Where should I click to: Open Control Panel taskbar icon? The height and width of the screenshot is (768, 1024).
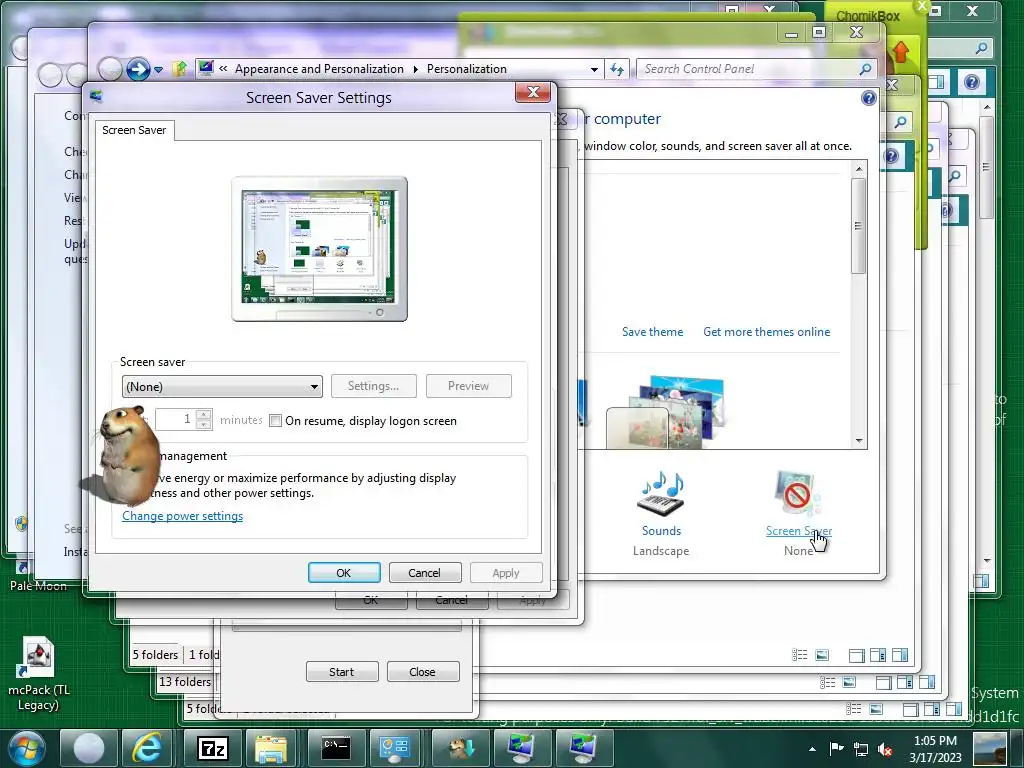click(395, 748)
